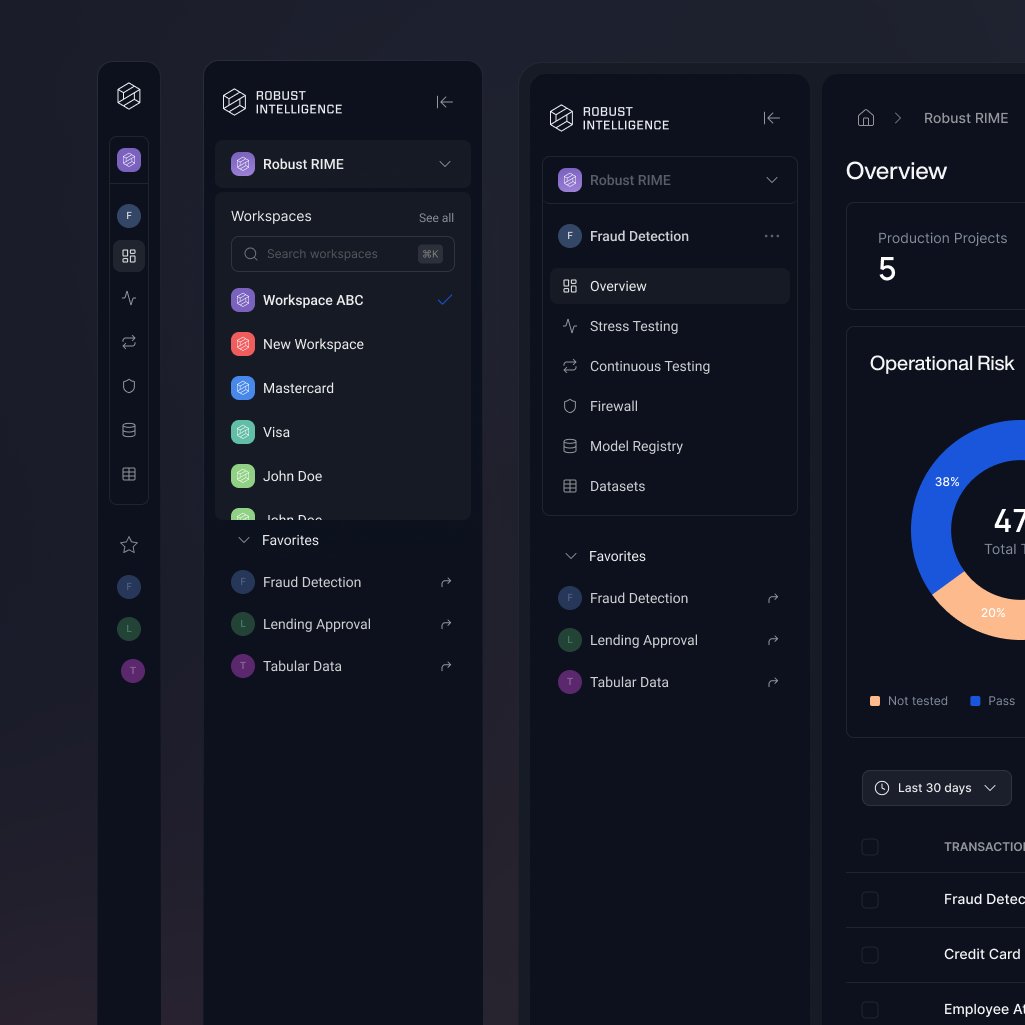Collapse the Favorites section in the workspace switcher panel
Viewport: 1025px width, 1025px height.
pyautogui.click(x=244, y=540)
